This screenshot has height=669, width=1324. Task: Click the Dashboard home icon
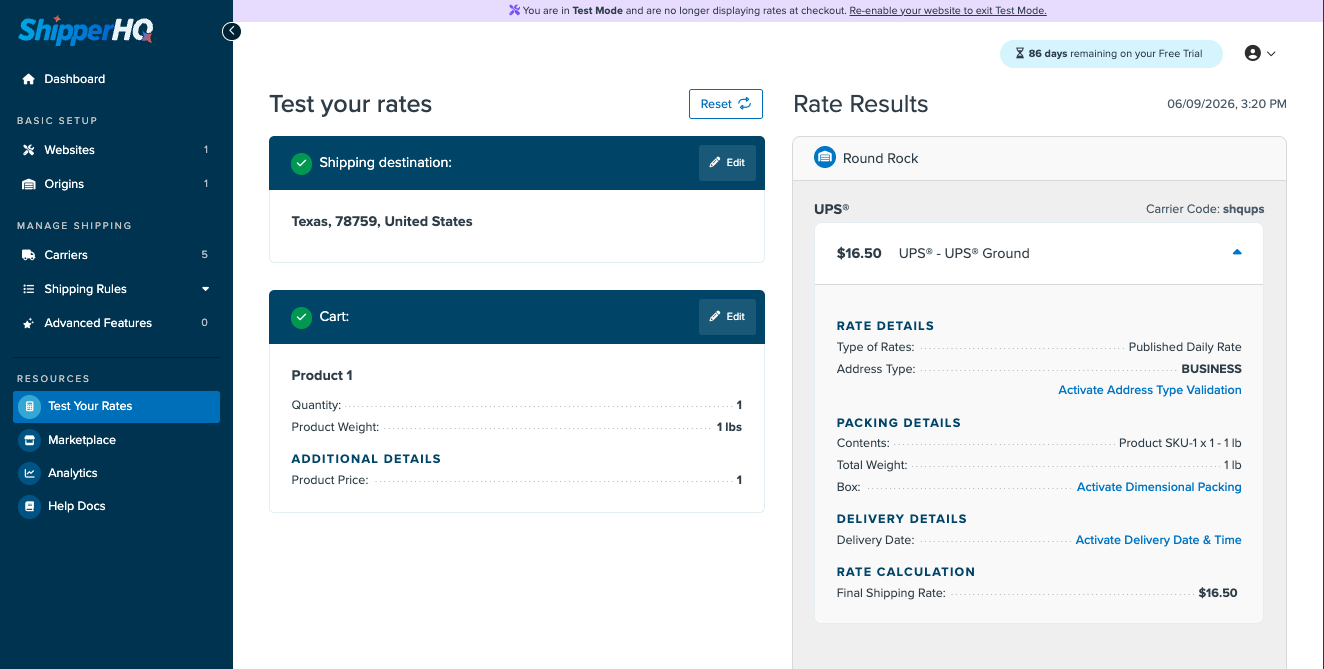point(29,79)
